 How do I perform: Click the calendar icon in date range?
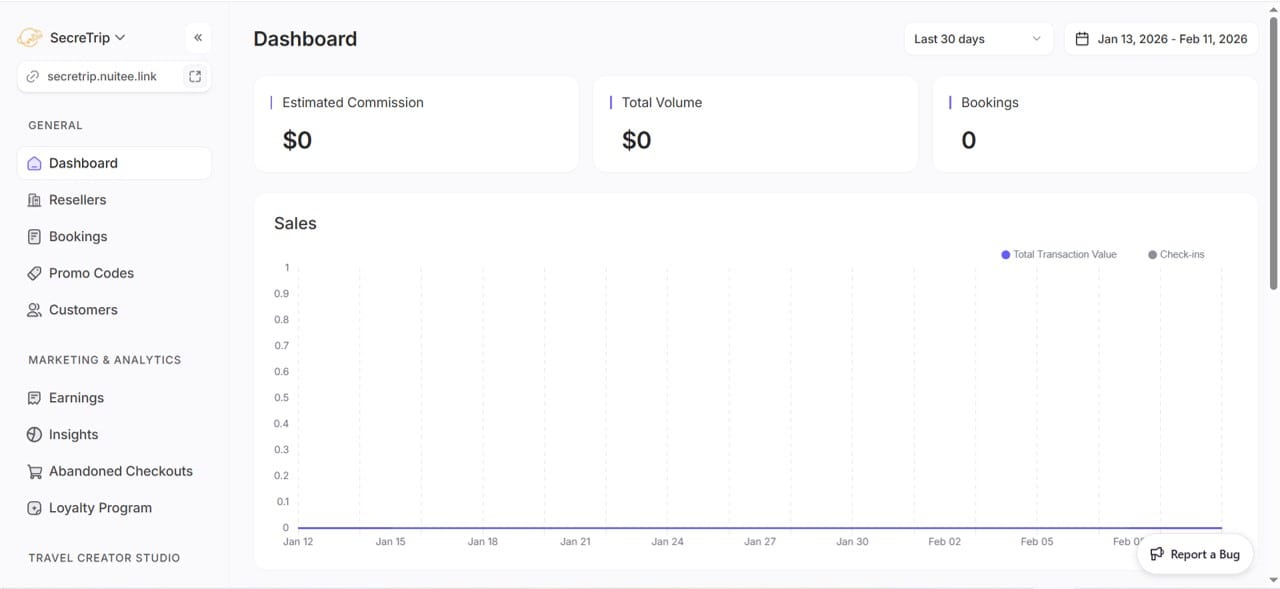click(x=1081, y=39)
